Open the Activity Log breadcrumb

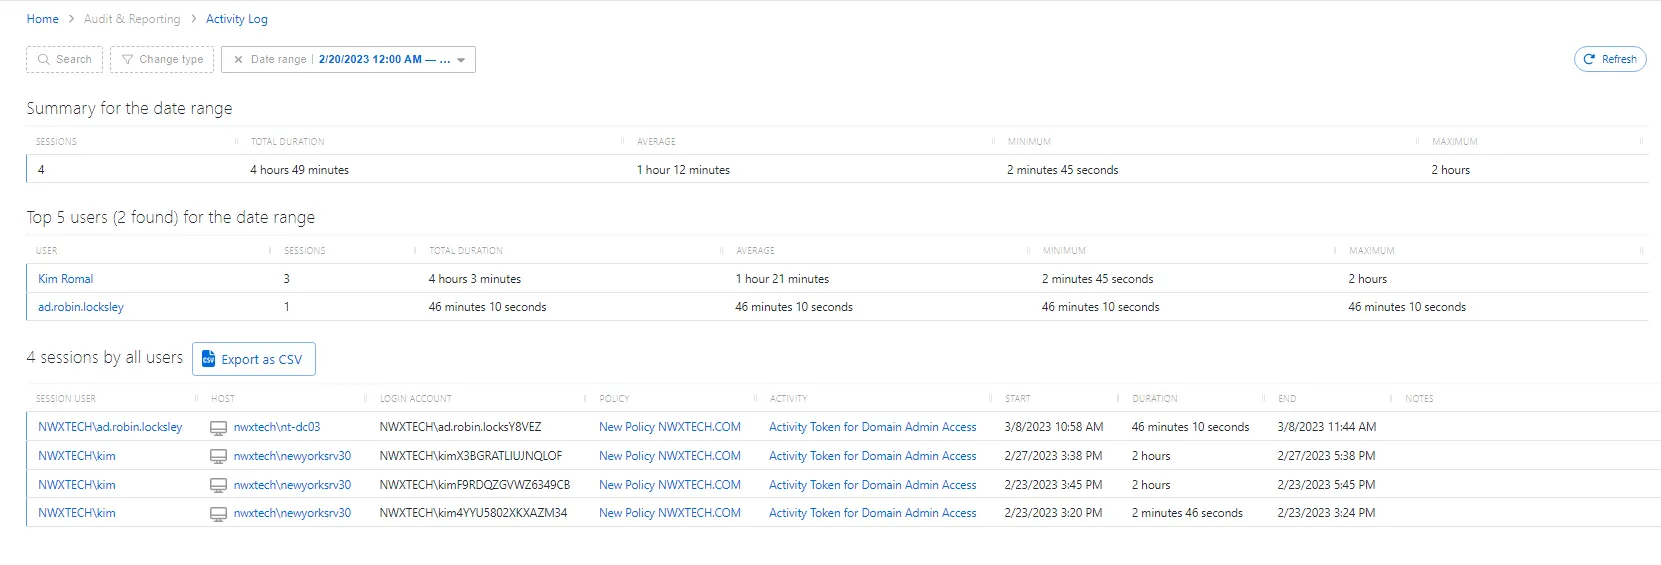237,19
